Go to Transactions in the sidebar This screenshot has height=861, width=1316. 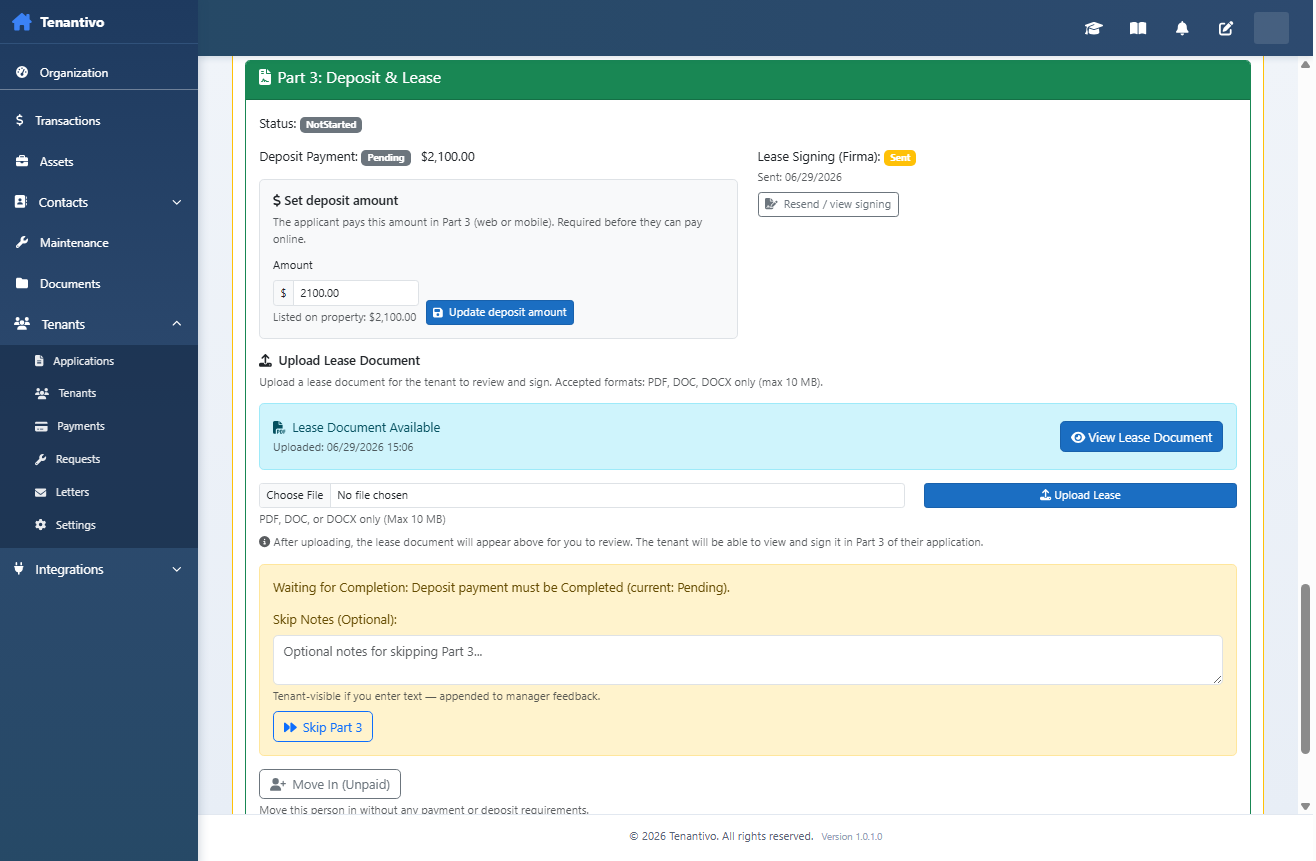[99, 120]
